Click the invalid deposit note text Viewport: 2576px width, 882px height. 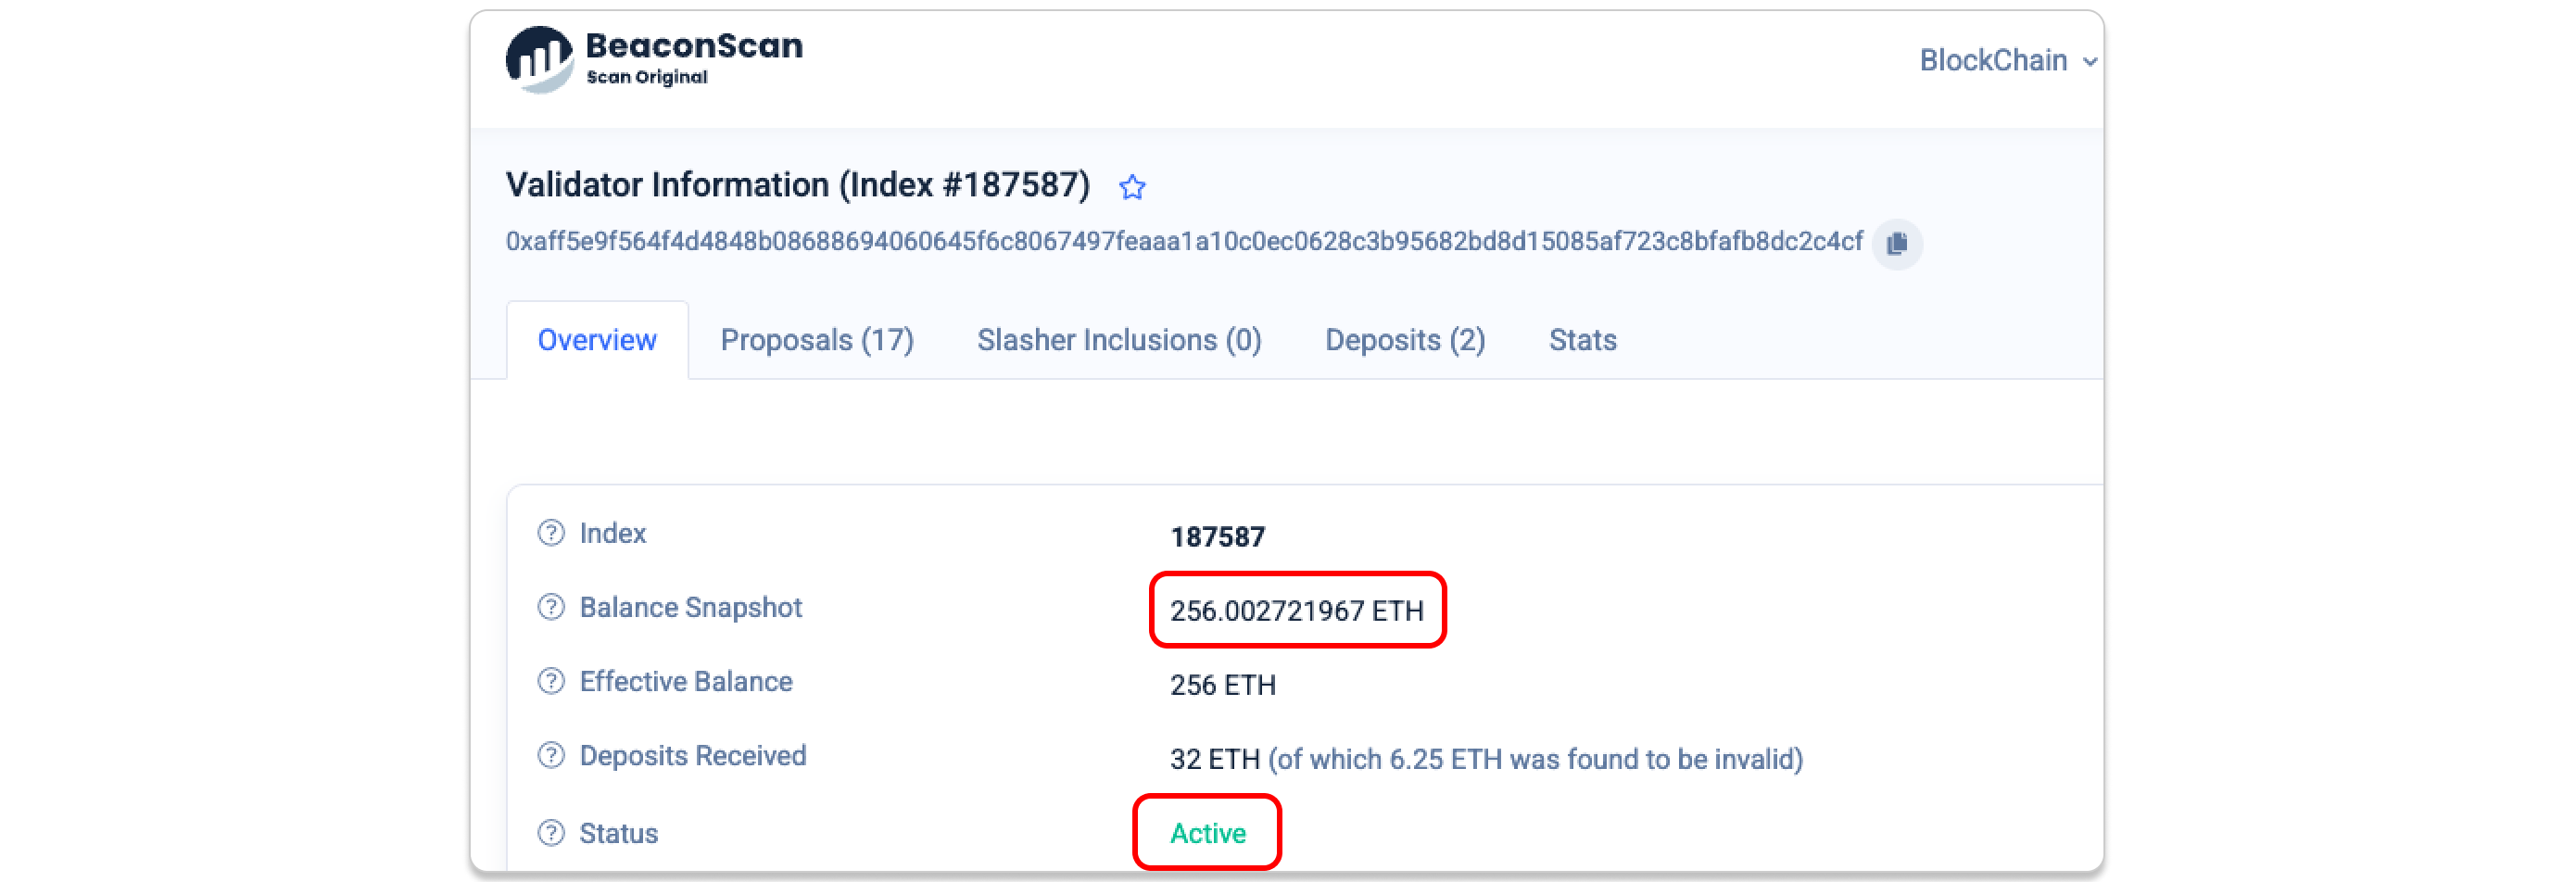(x=1535, y=759)
